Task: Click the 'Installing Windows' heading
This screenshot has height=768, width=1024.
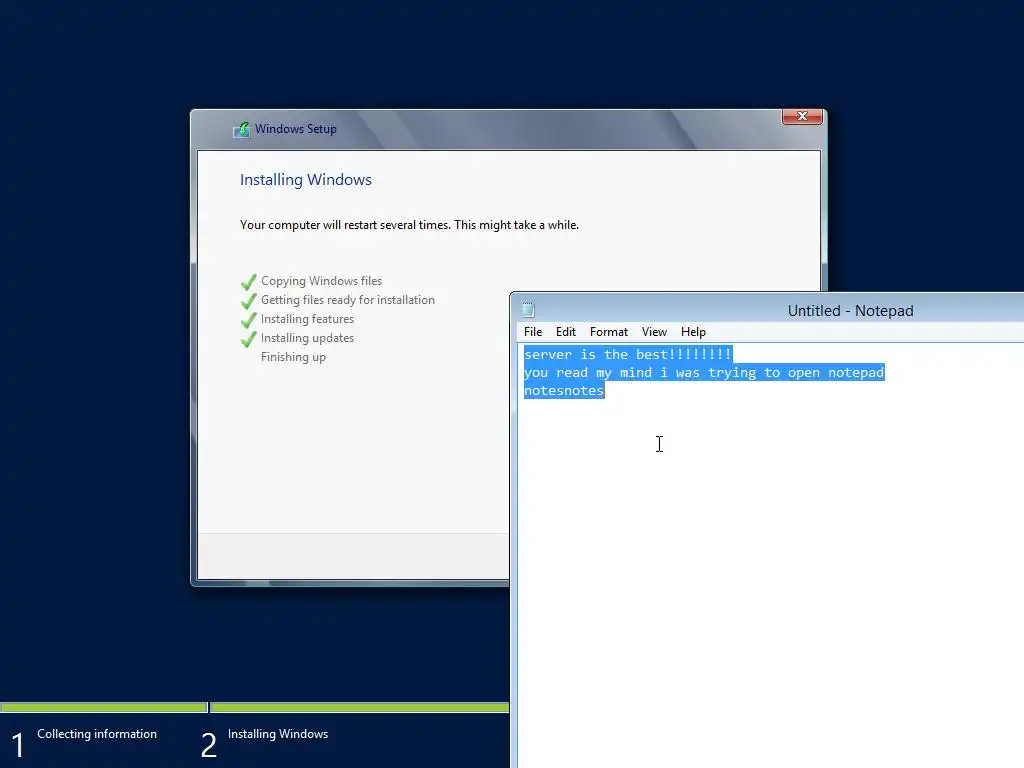Action: point(306,180)
